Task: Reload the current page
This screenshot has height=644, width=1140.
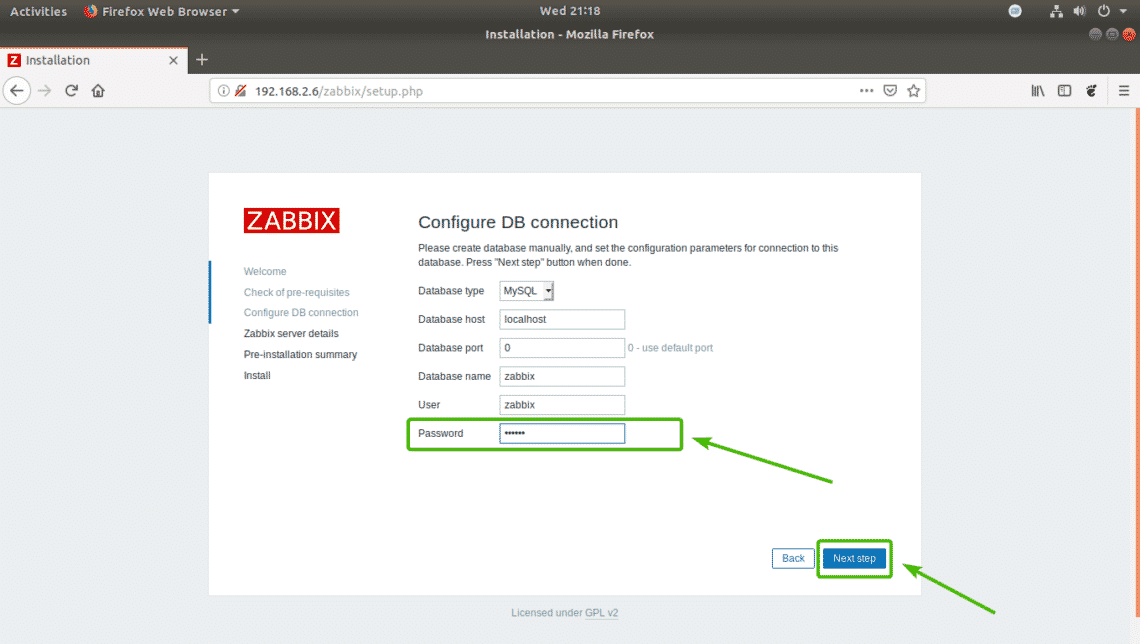Action: click(x=71, y=91)
